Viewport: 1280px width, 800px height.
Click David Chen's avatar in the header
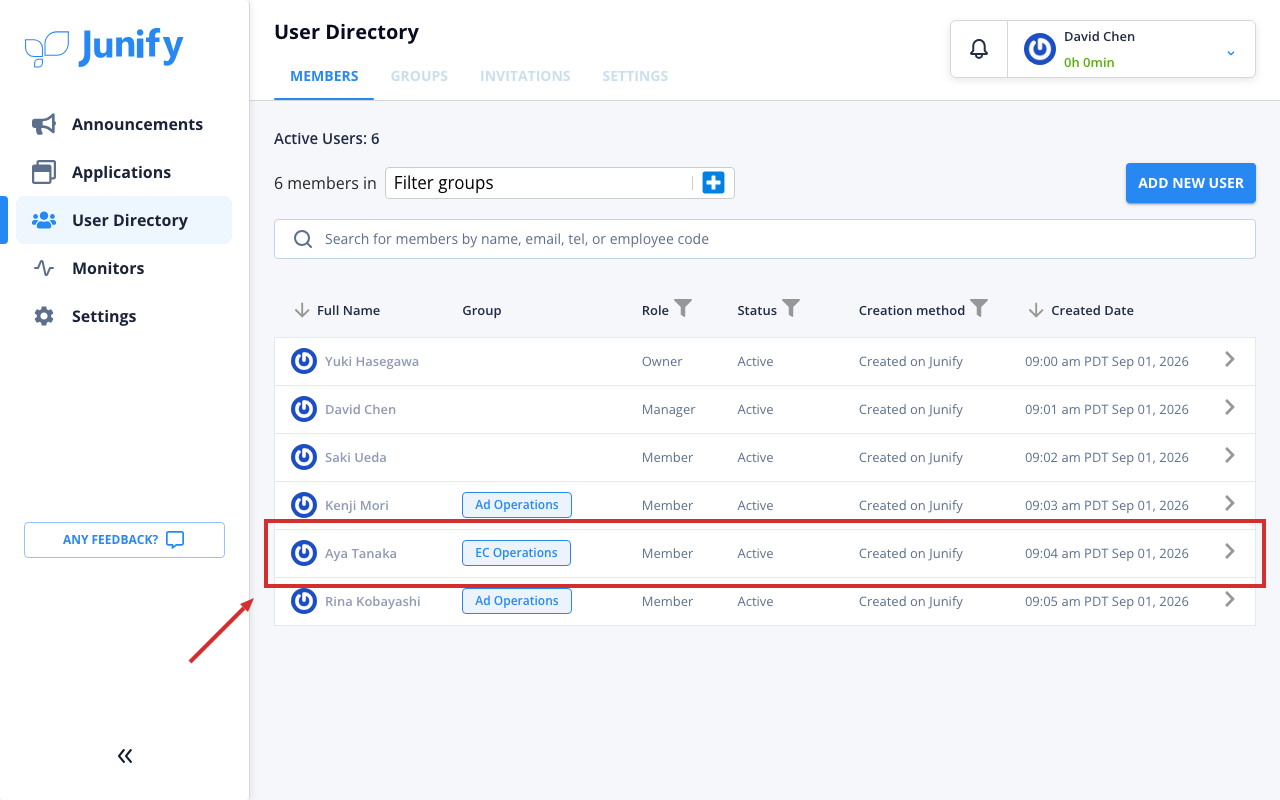coord(1040,49)
